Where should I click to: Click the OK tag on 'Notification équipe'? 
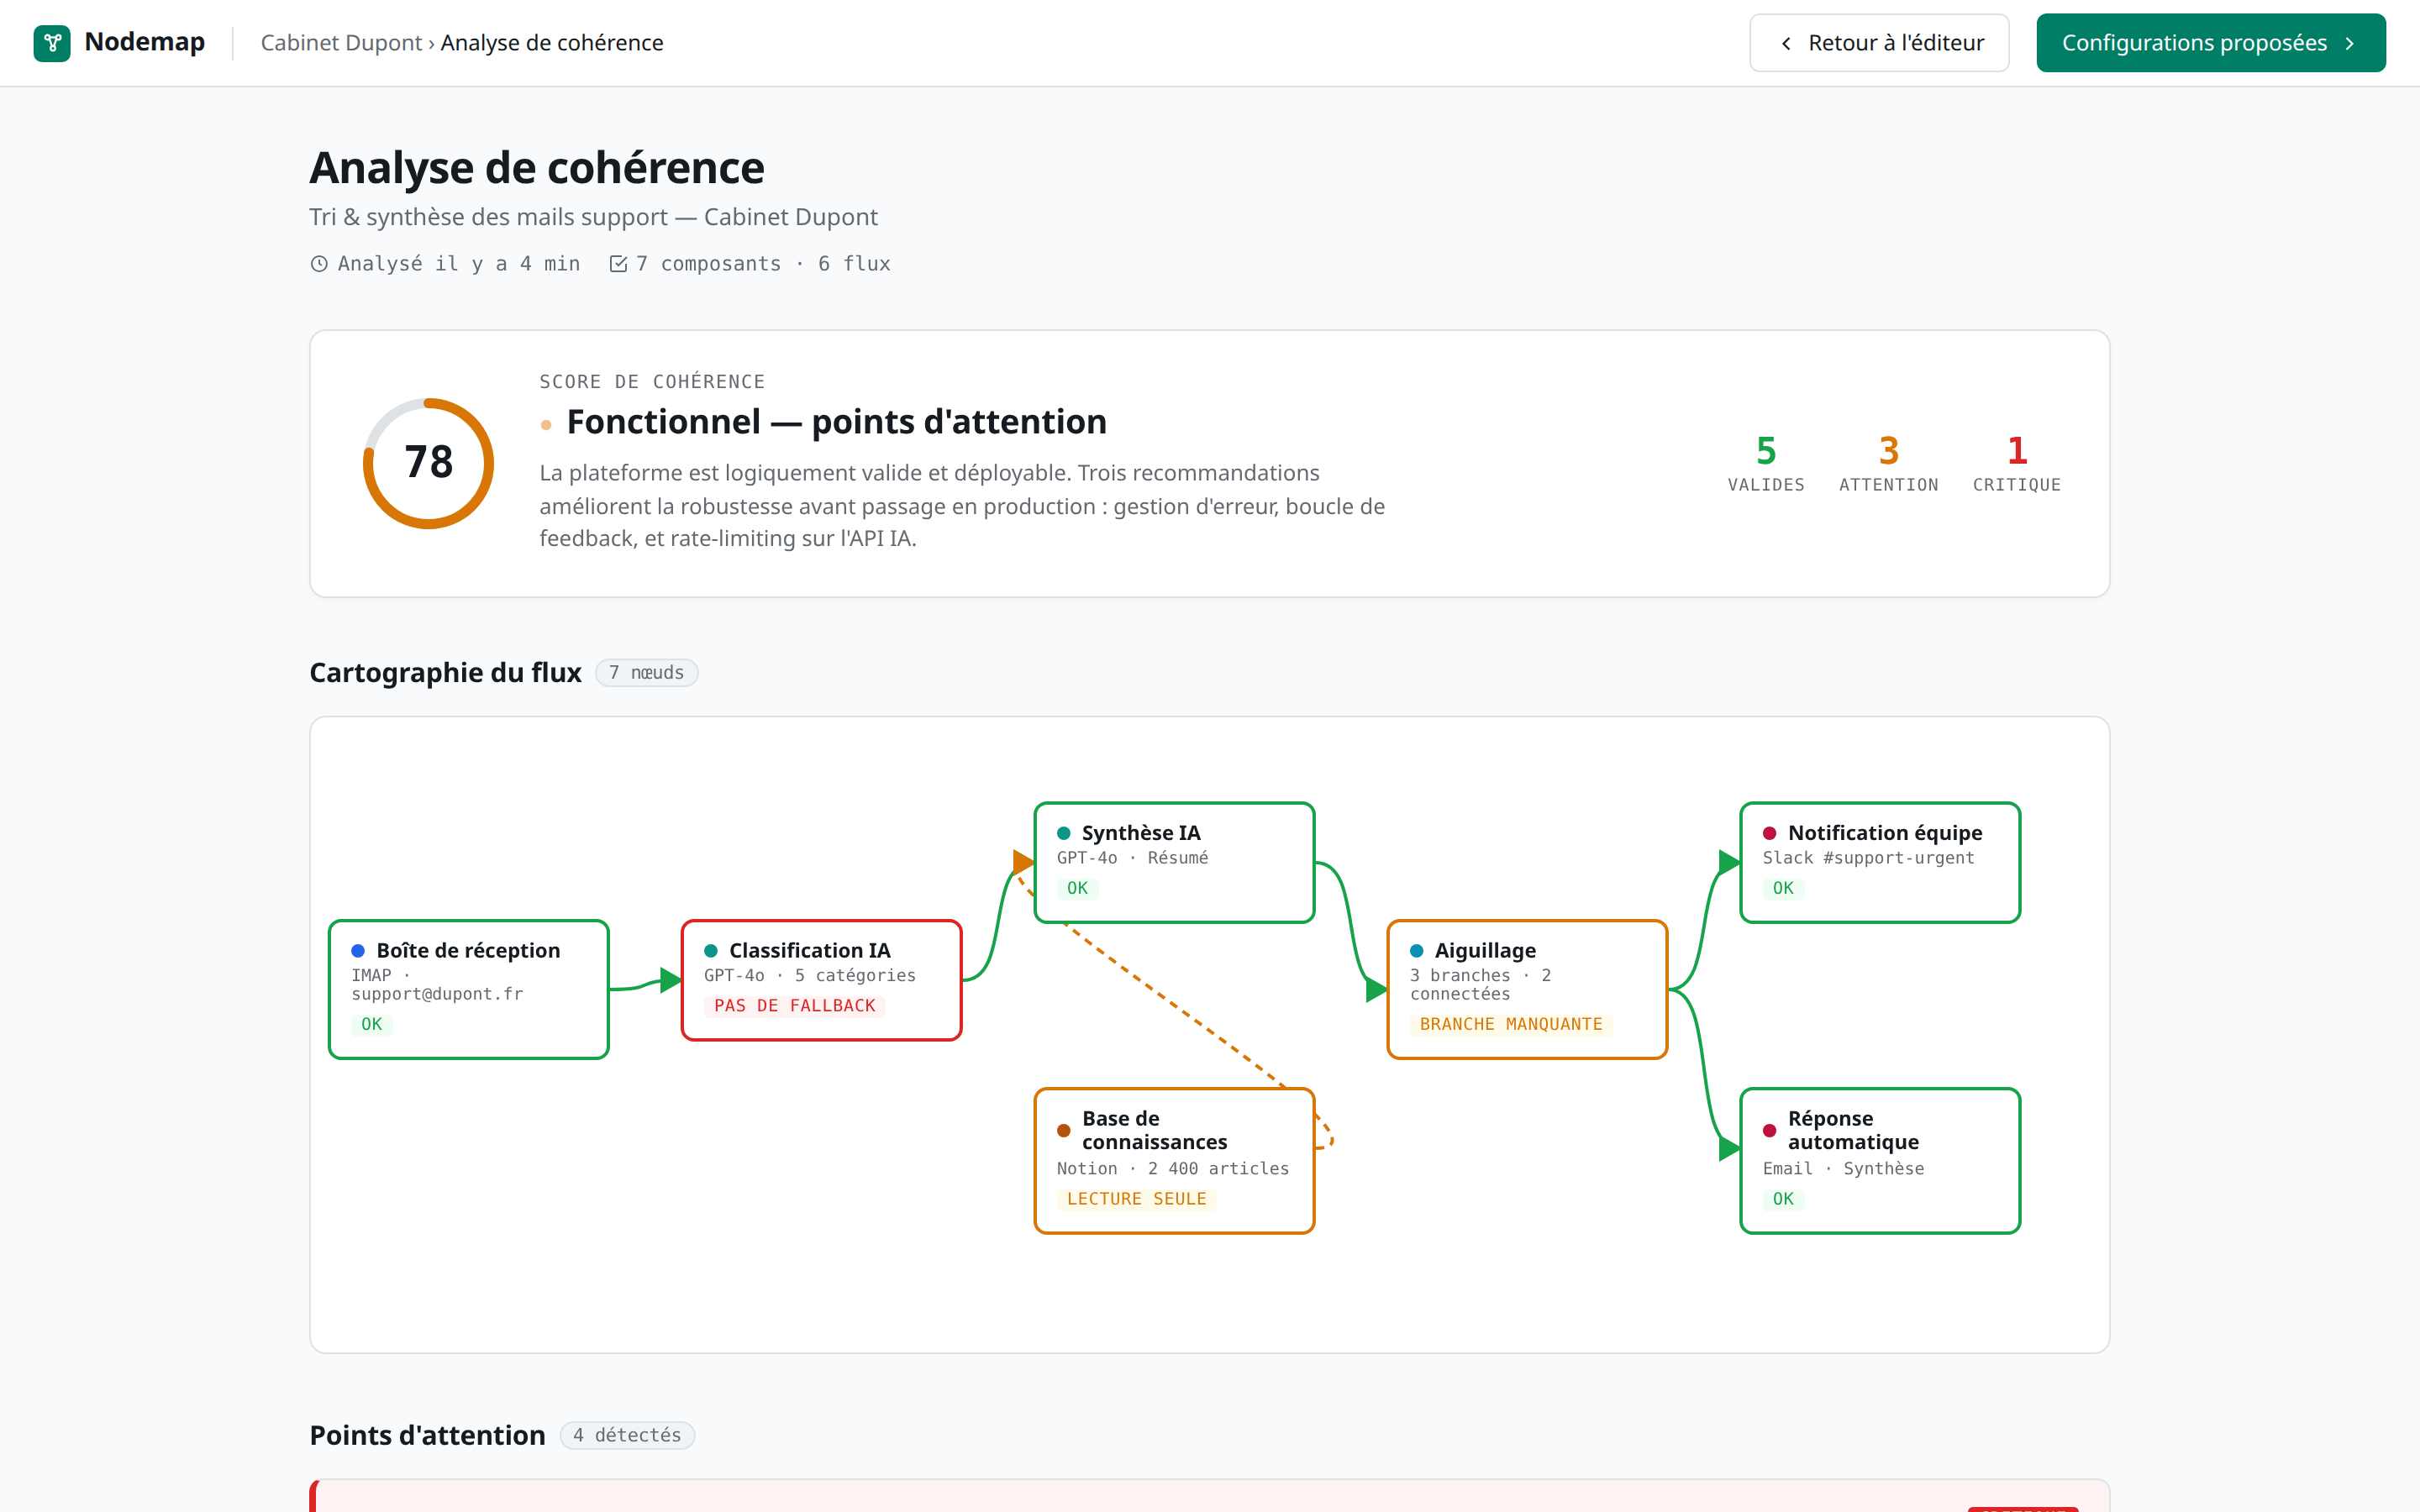tap(1783, 888)
